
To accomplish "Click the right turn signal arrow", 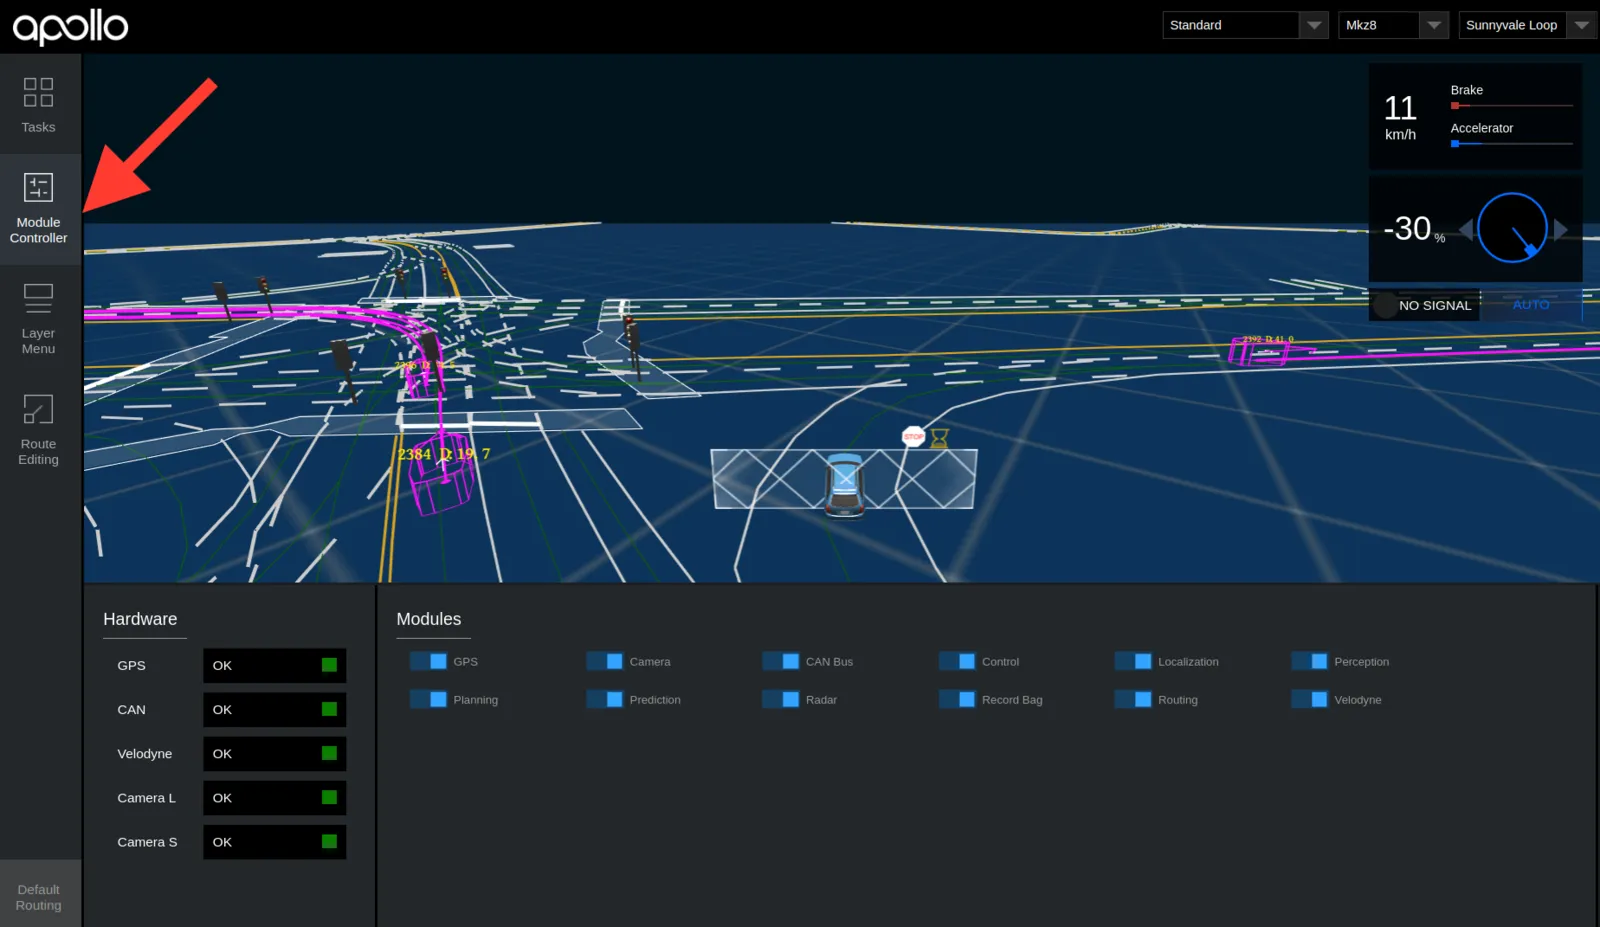I will [1560, 230].
